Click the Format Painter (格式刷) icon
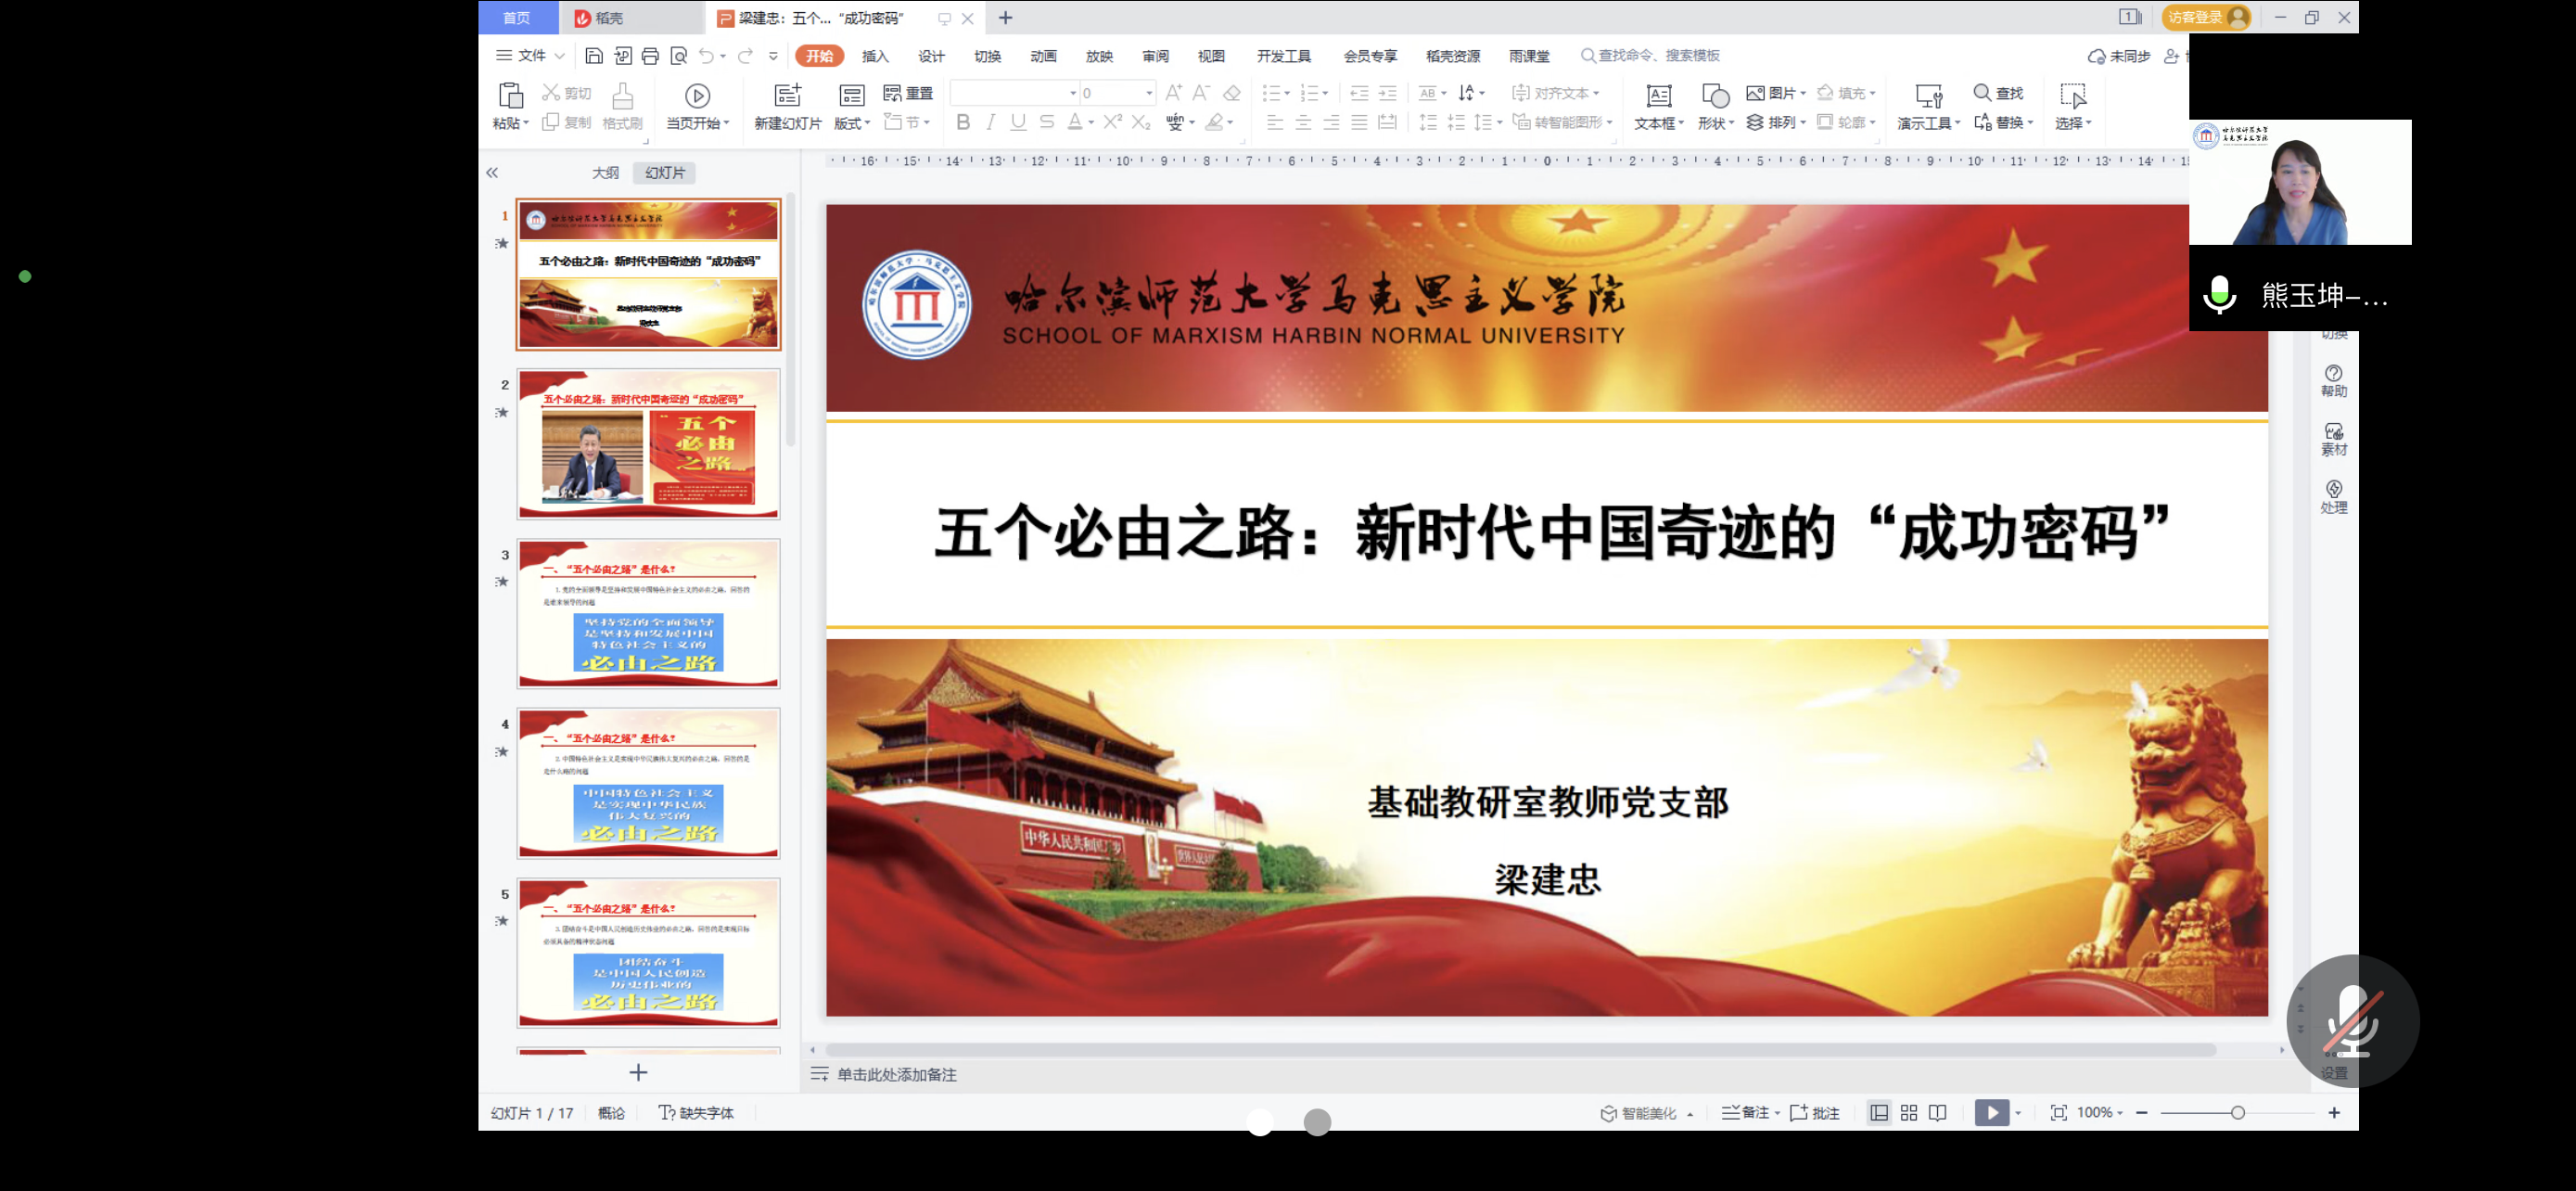The image size is (2576, 1191). click(623, 107)
